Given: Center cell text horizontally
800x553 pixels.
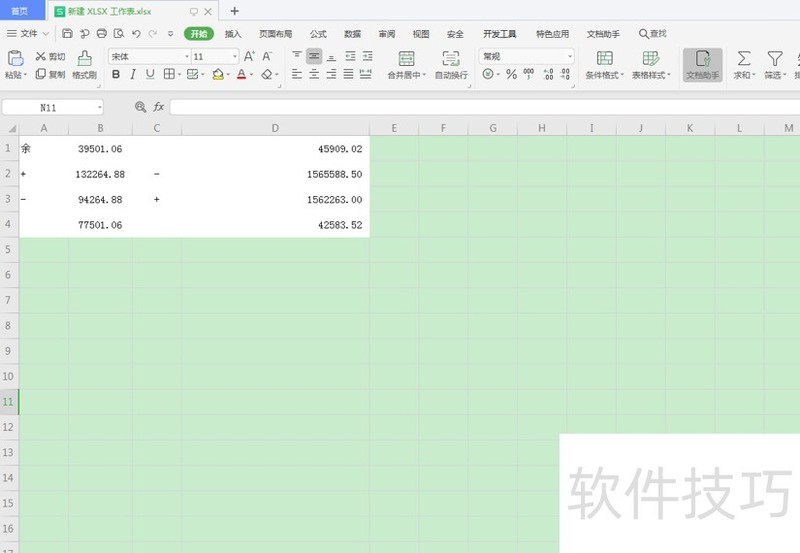Looking at the screenshot, I should tap(314, 74).
